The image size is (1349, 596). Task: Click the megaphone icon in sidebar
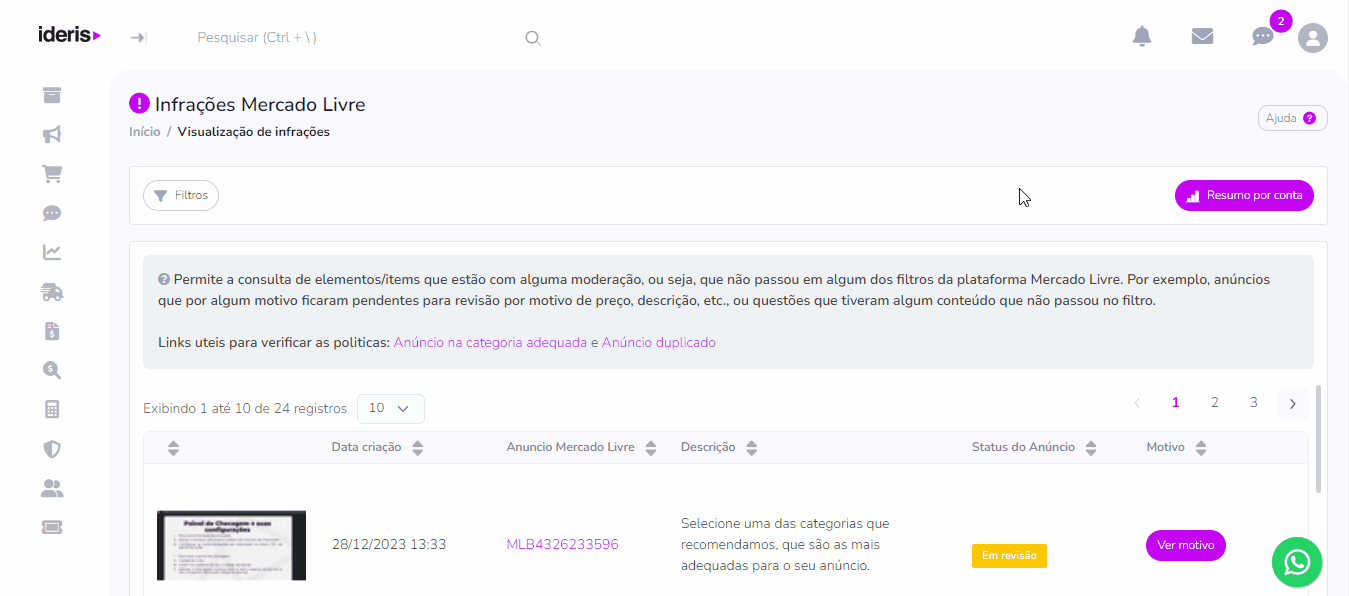(52, 134)
